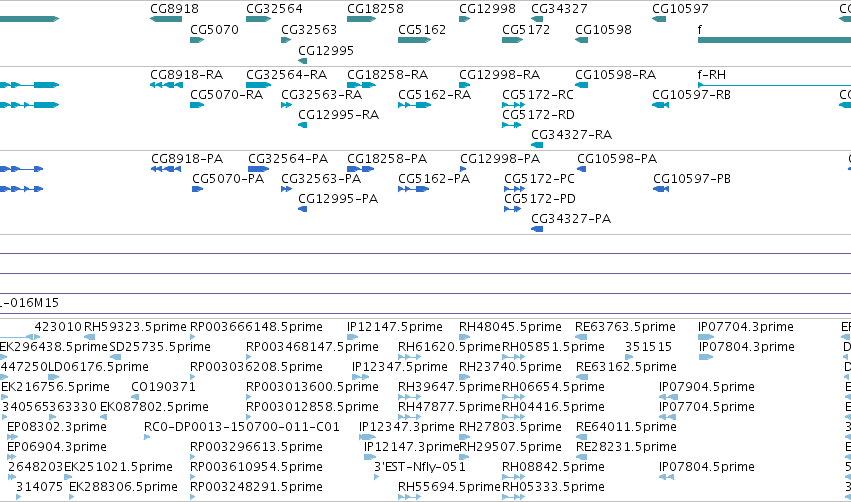This screenshot has height=502, width=851.
Task: Click transcript CG5070-RA label
Action: click(226, 94)
